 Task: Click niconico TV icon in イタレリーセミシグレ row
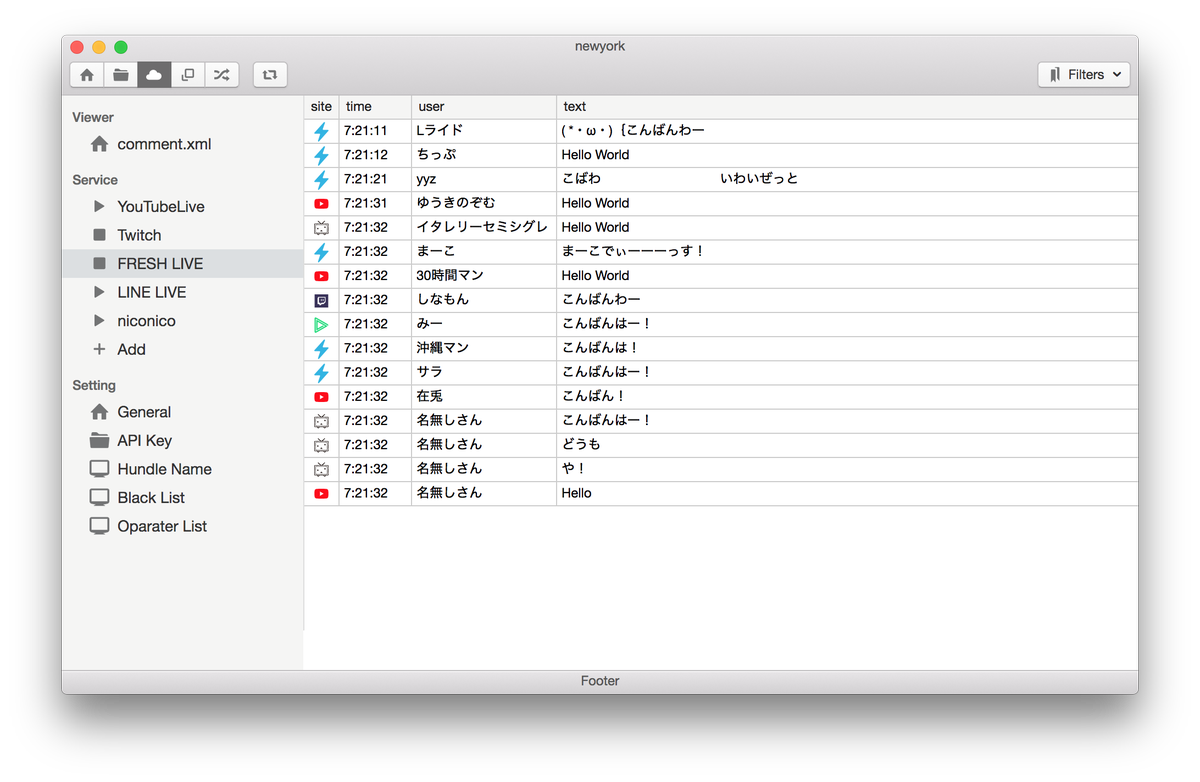(x=321, y=227)
